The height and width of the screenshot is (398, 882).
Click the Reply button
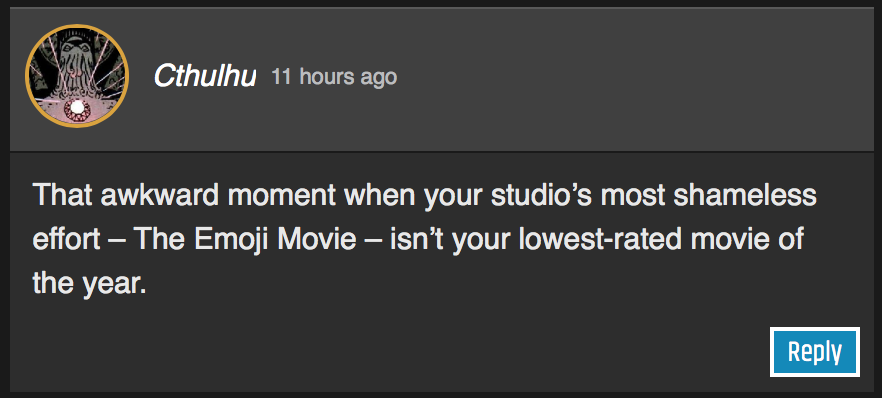(814, 352)
